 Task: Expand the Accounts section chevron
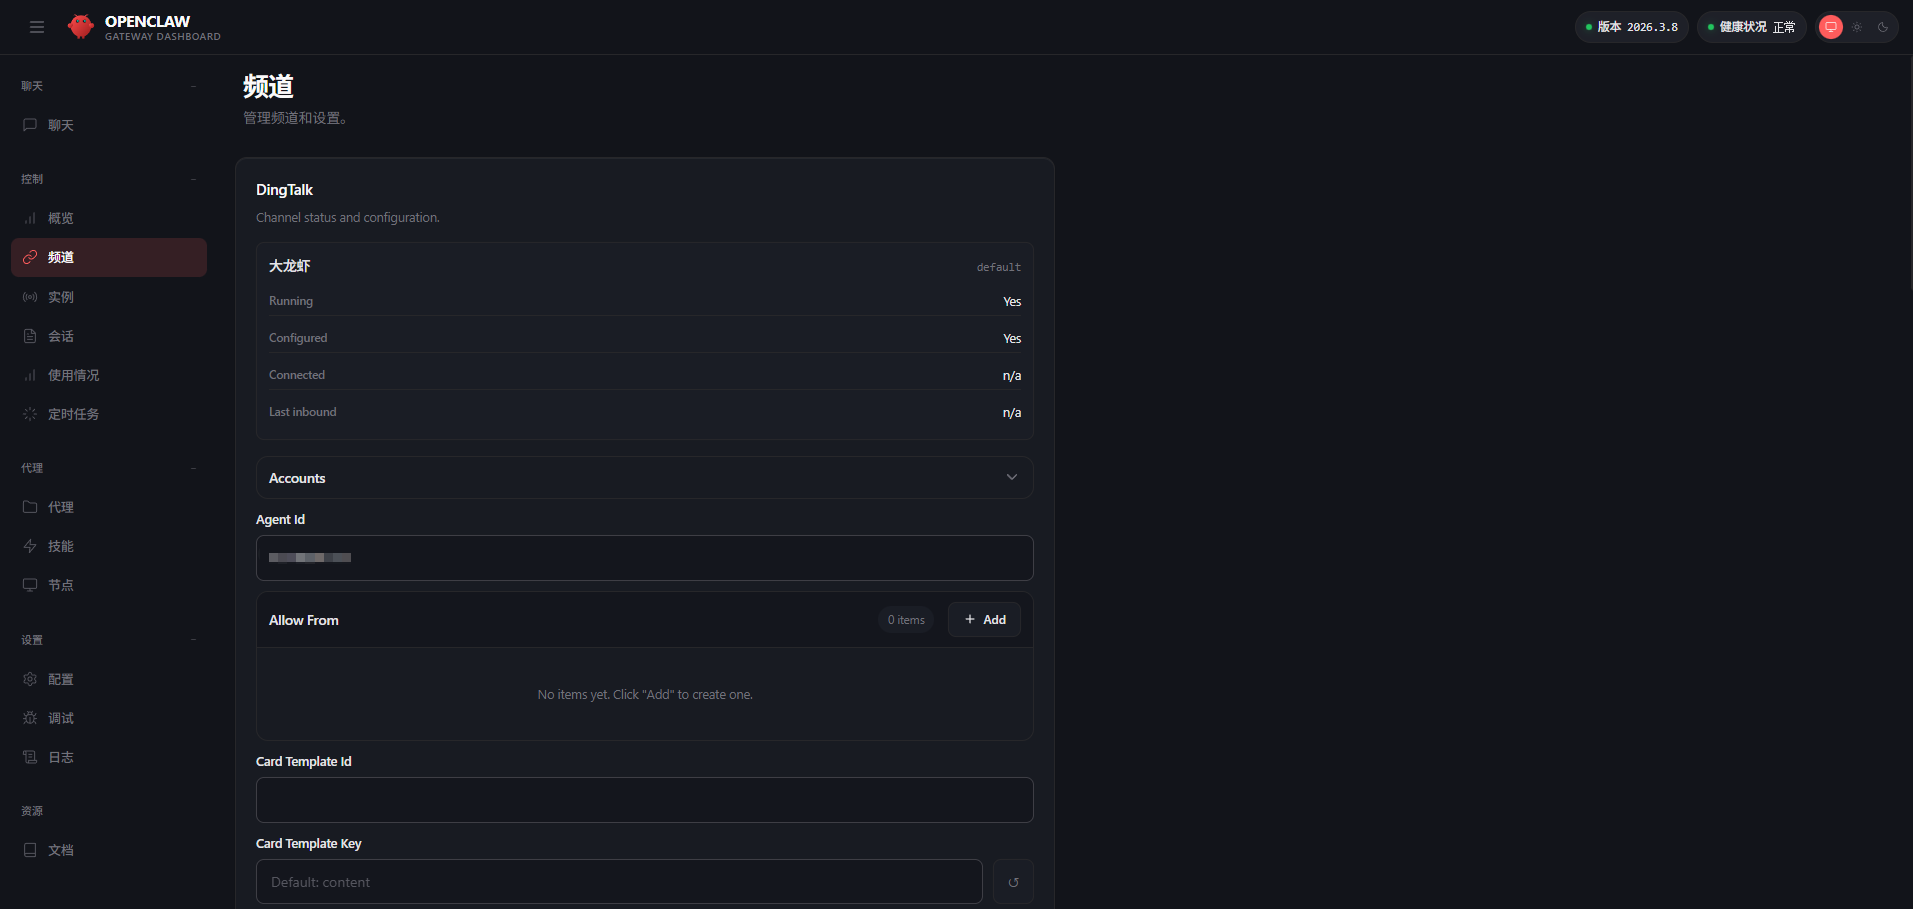pyautogui.click(x=1012, y=477)
